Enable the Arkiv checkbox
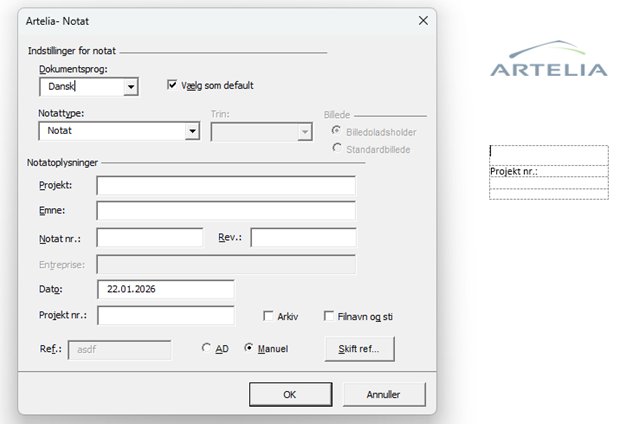This screenshot has width=625, height=424. [268, 316]
